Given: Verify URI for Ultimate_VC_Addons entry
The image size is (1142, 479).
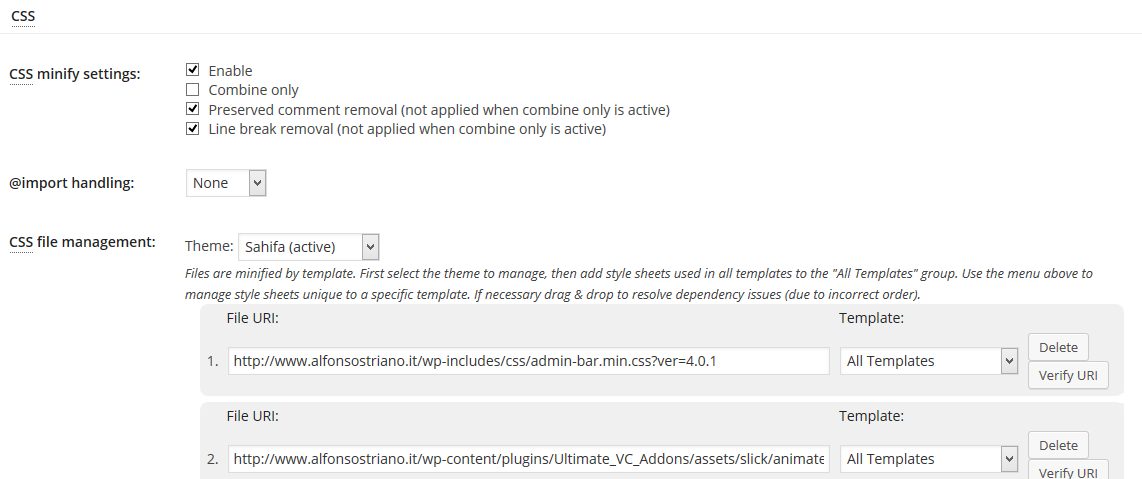Looking at the screenshot, I should tap(1068, 470).
